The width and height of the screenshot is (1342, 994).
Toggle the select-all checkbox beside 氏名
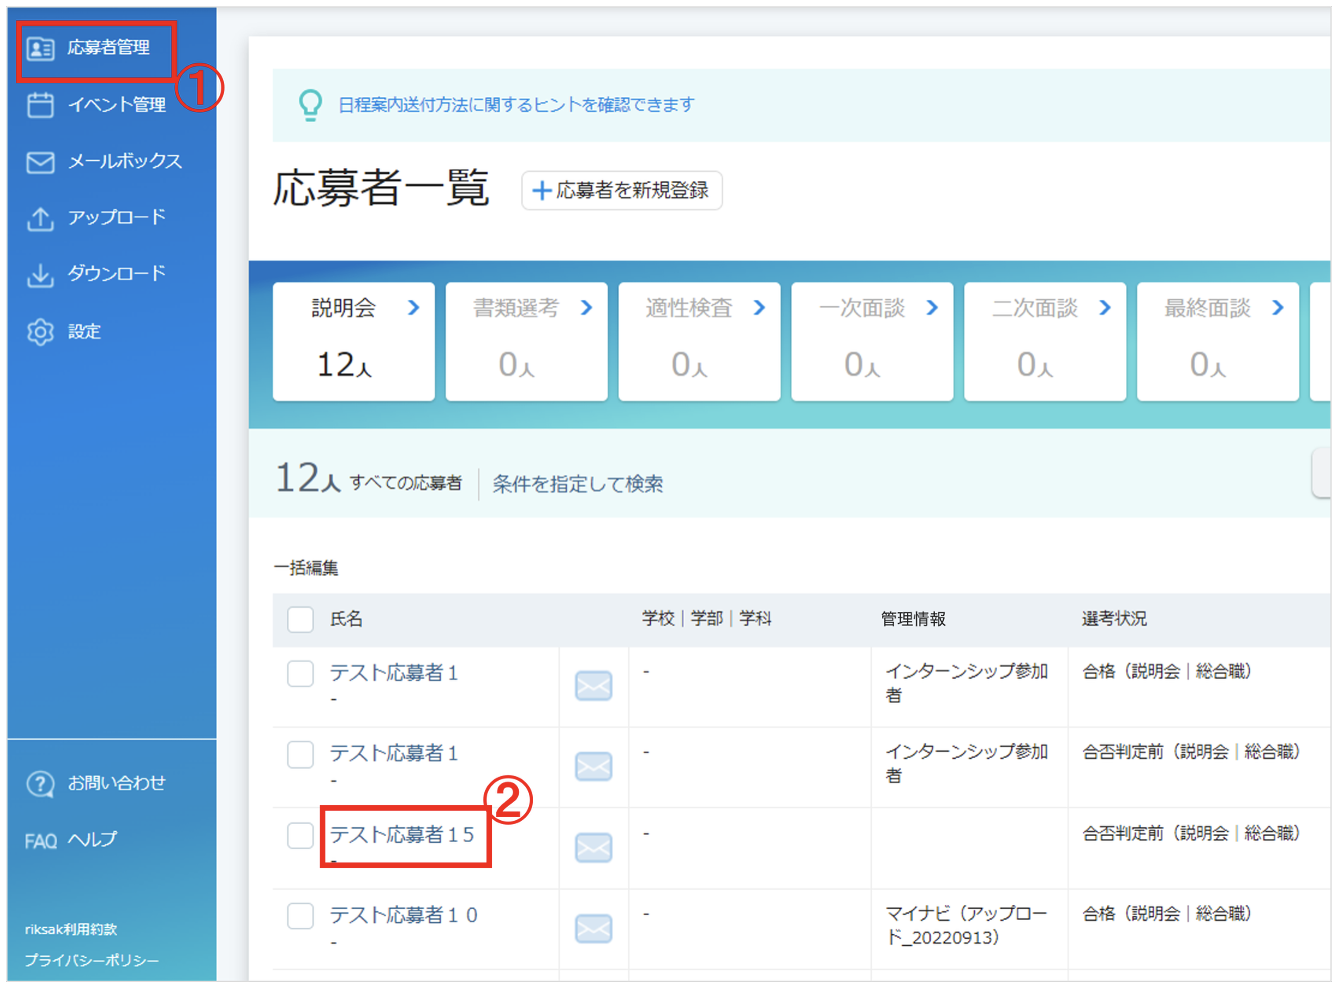tap(300, 619)
